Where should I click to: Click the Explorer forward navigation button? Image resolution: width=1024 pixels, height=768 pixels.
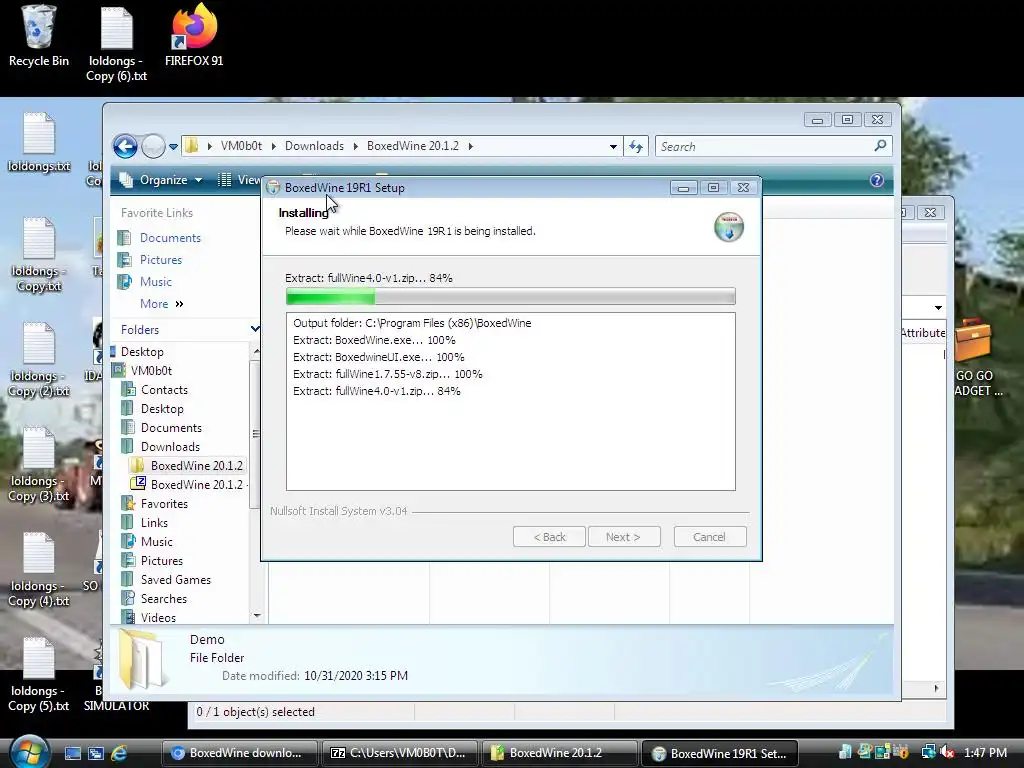coord(153,146)
